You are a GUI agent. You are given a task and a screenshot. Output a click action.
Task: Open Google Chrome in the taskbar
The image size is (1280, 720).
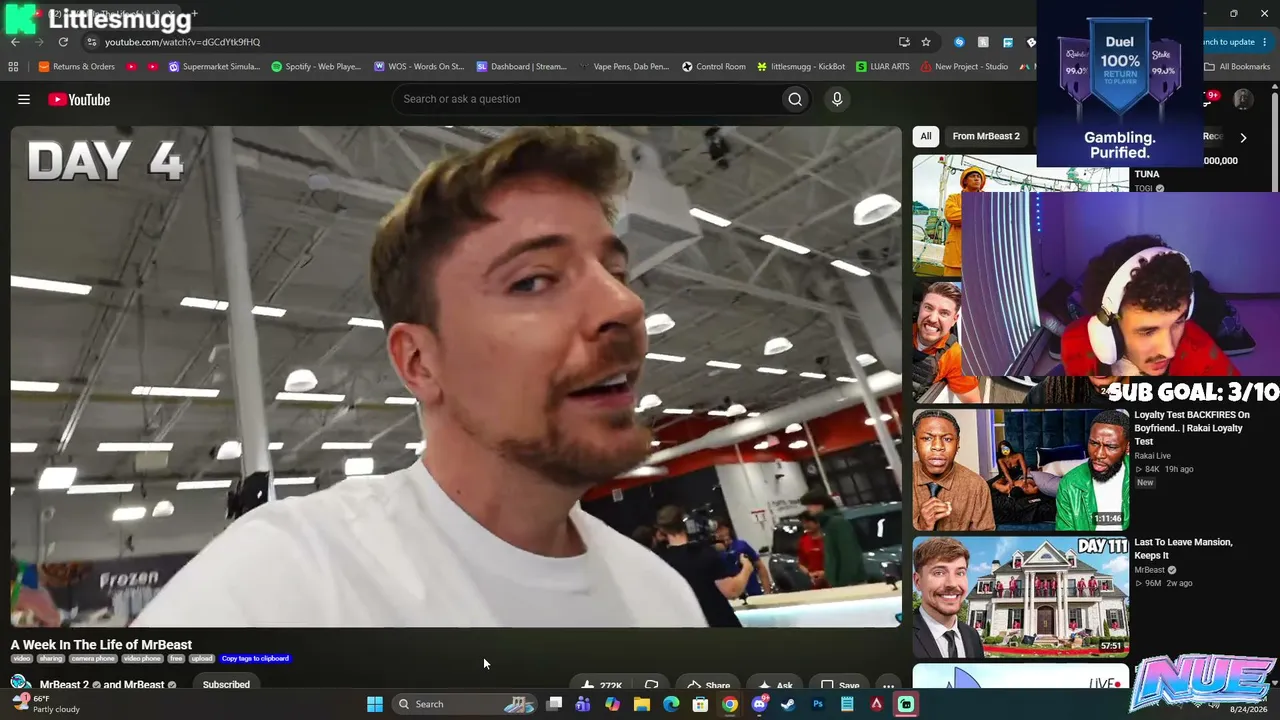tap(730, 704)
